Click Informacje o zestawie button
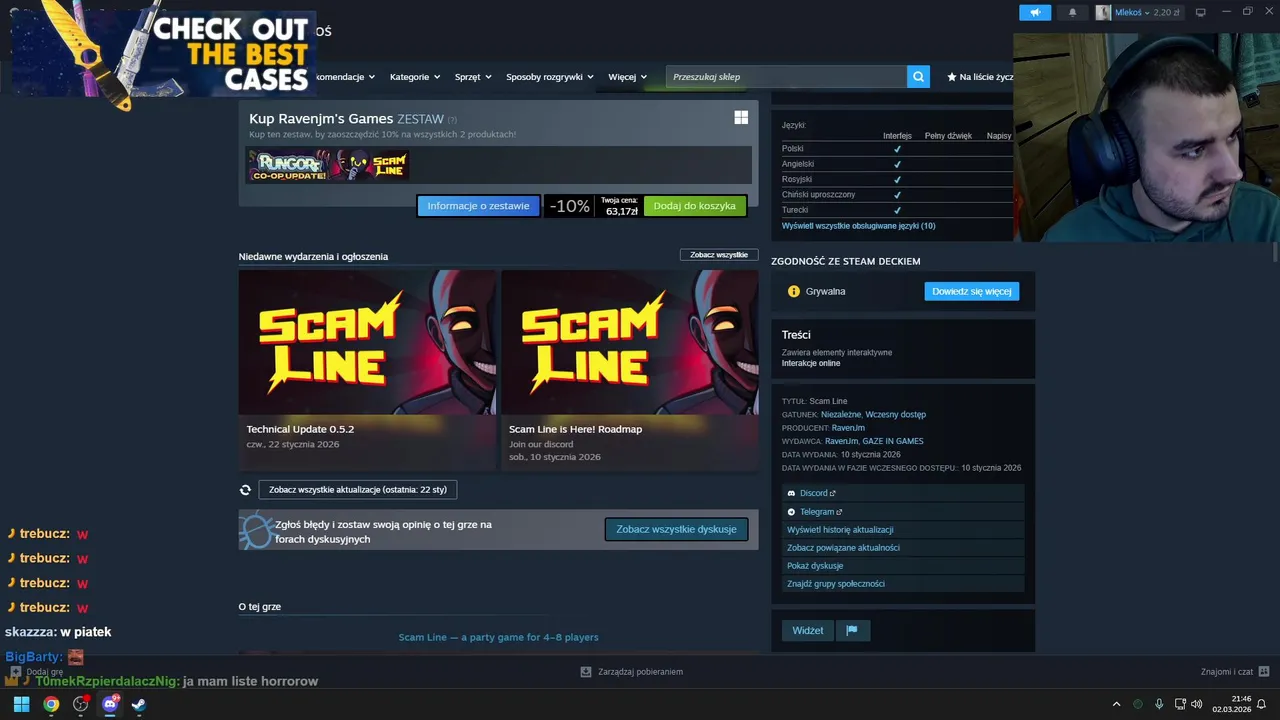 pyautogui.click(x=478, y=206)
